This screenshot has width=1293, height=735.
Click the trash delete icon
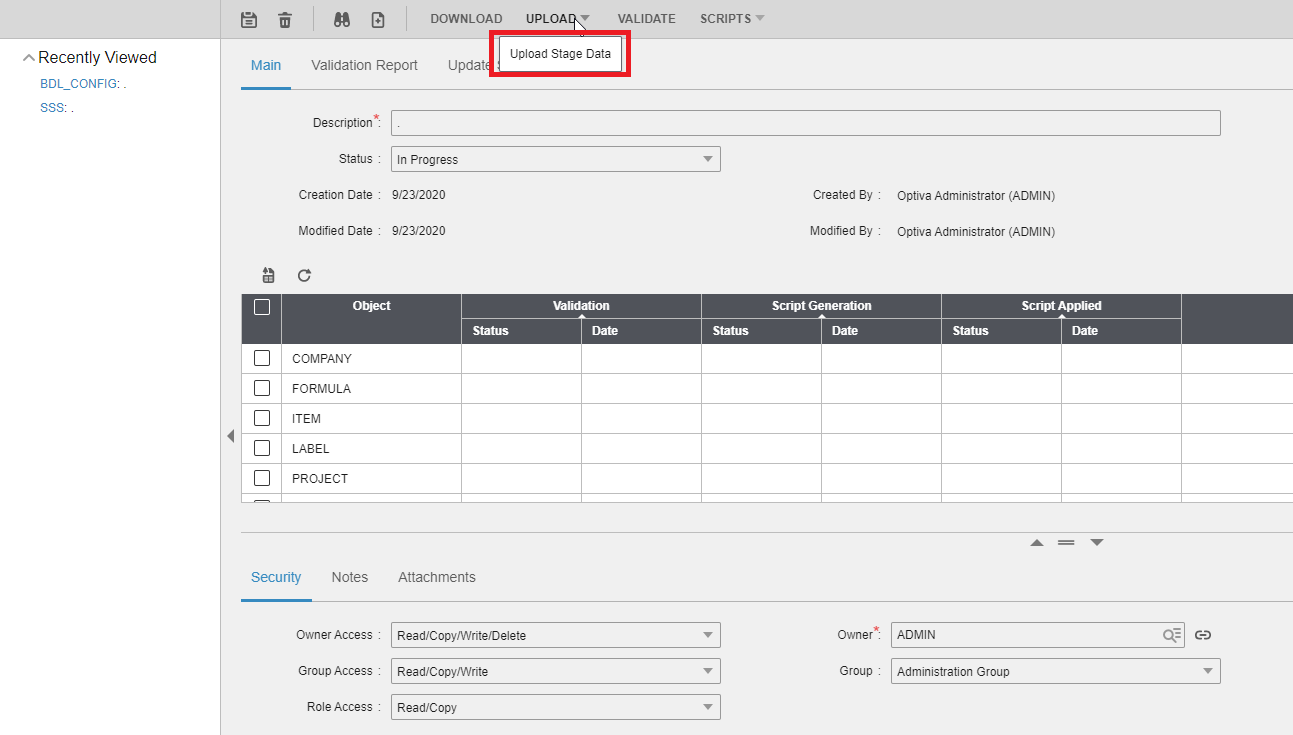tap(285, 19)
